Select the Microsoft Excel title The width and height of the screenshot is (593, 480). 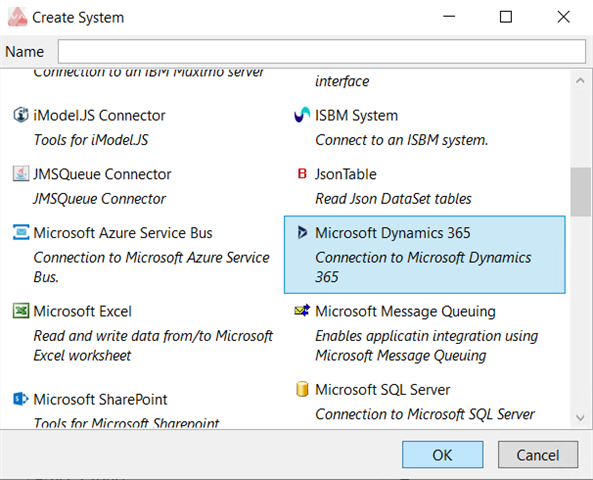point(82,311)
